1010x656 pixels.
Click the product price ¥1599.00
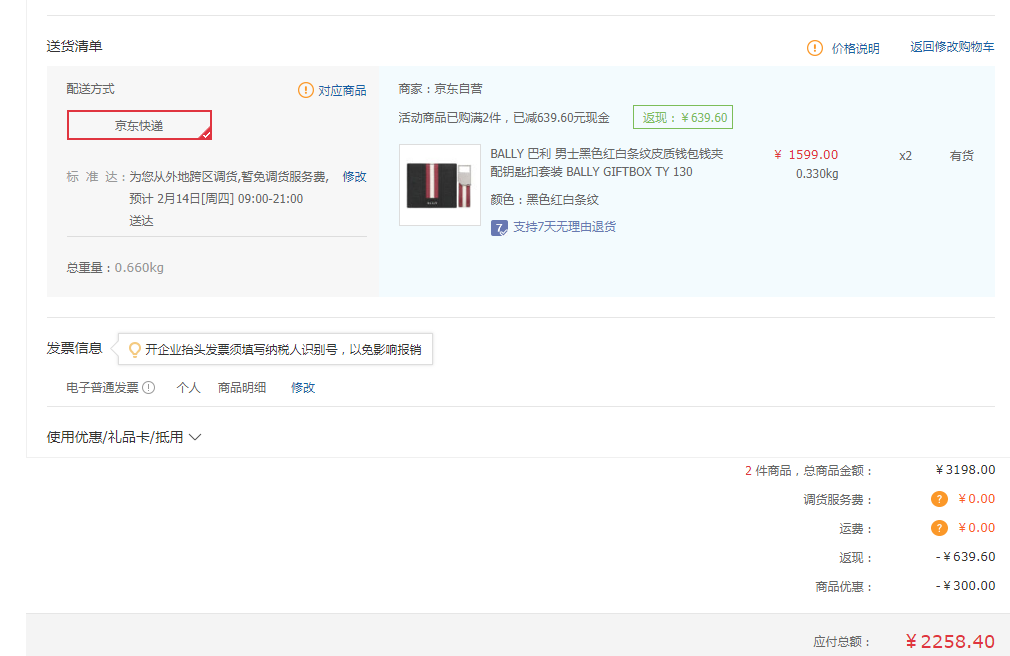(806, 155)
